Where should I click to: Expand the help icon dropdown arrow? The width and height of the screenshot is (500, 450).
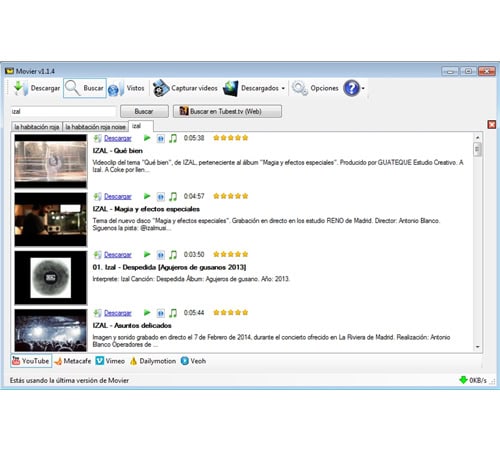pos(363,89)
